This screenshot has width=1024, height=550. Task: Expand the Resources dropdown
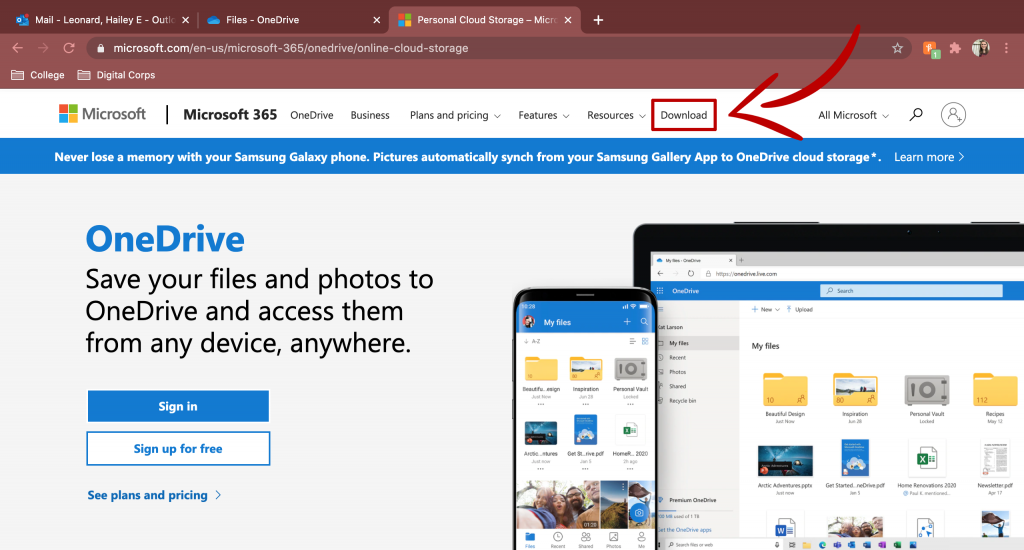tap(615, 115)
